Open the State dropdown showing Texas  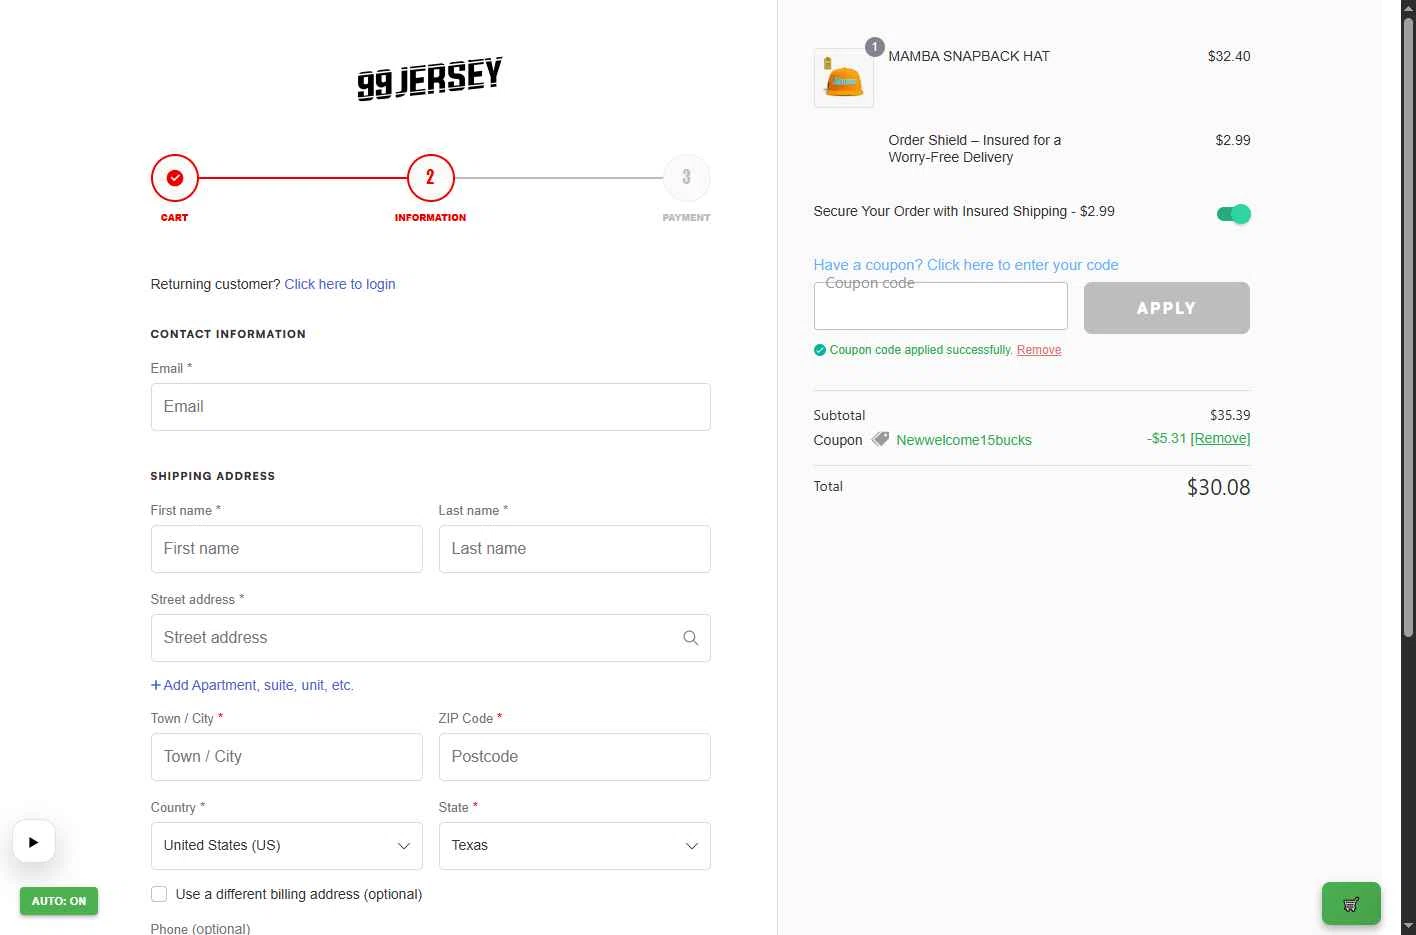575,846
